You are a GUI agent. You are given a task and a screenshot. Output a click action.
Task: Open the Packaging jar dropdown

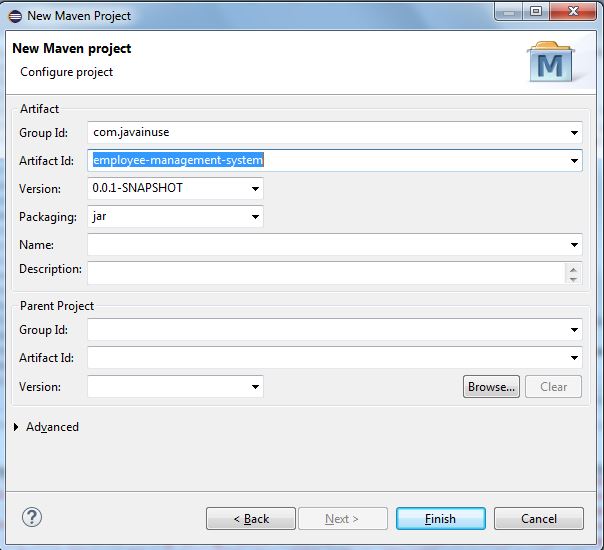(255, 216)
